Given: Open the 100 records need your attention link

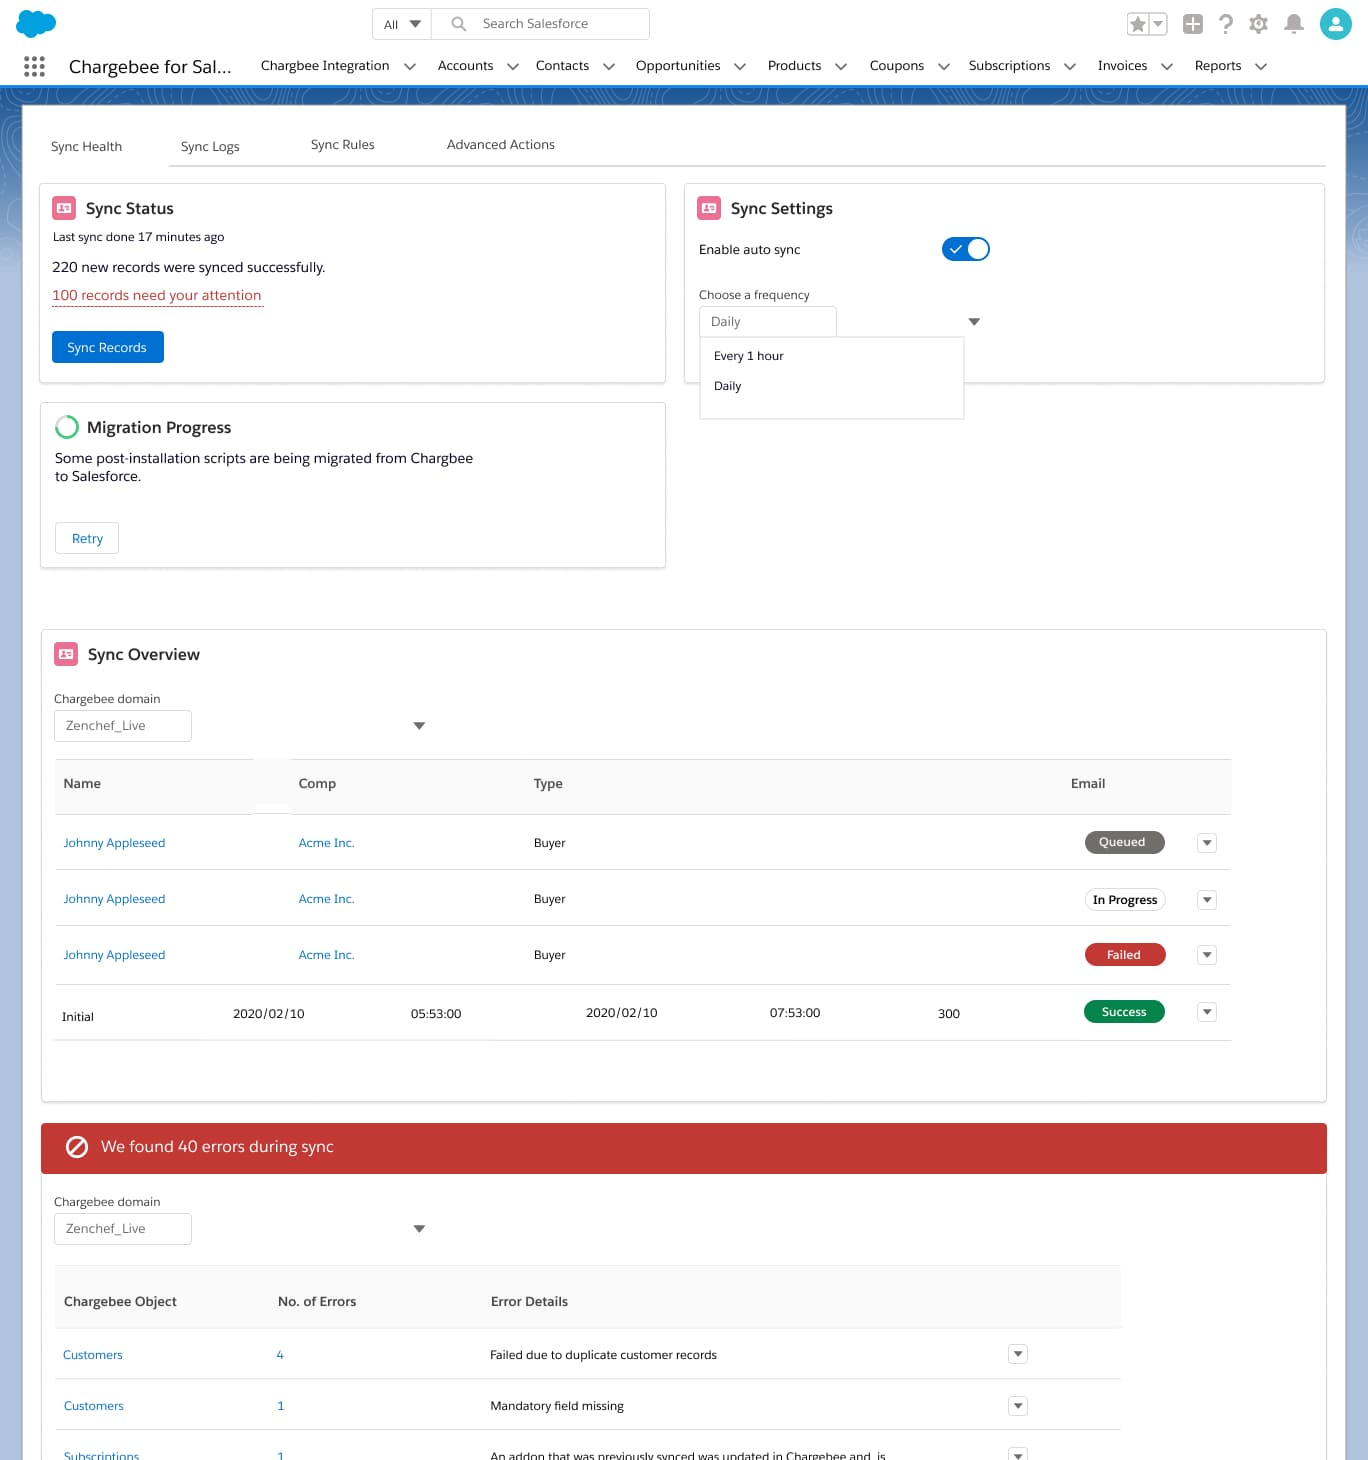Looking at the screenshot, I should click(156, 295).
